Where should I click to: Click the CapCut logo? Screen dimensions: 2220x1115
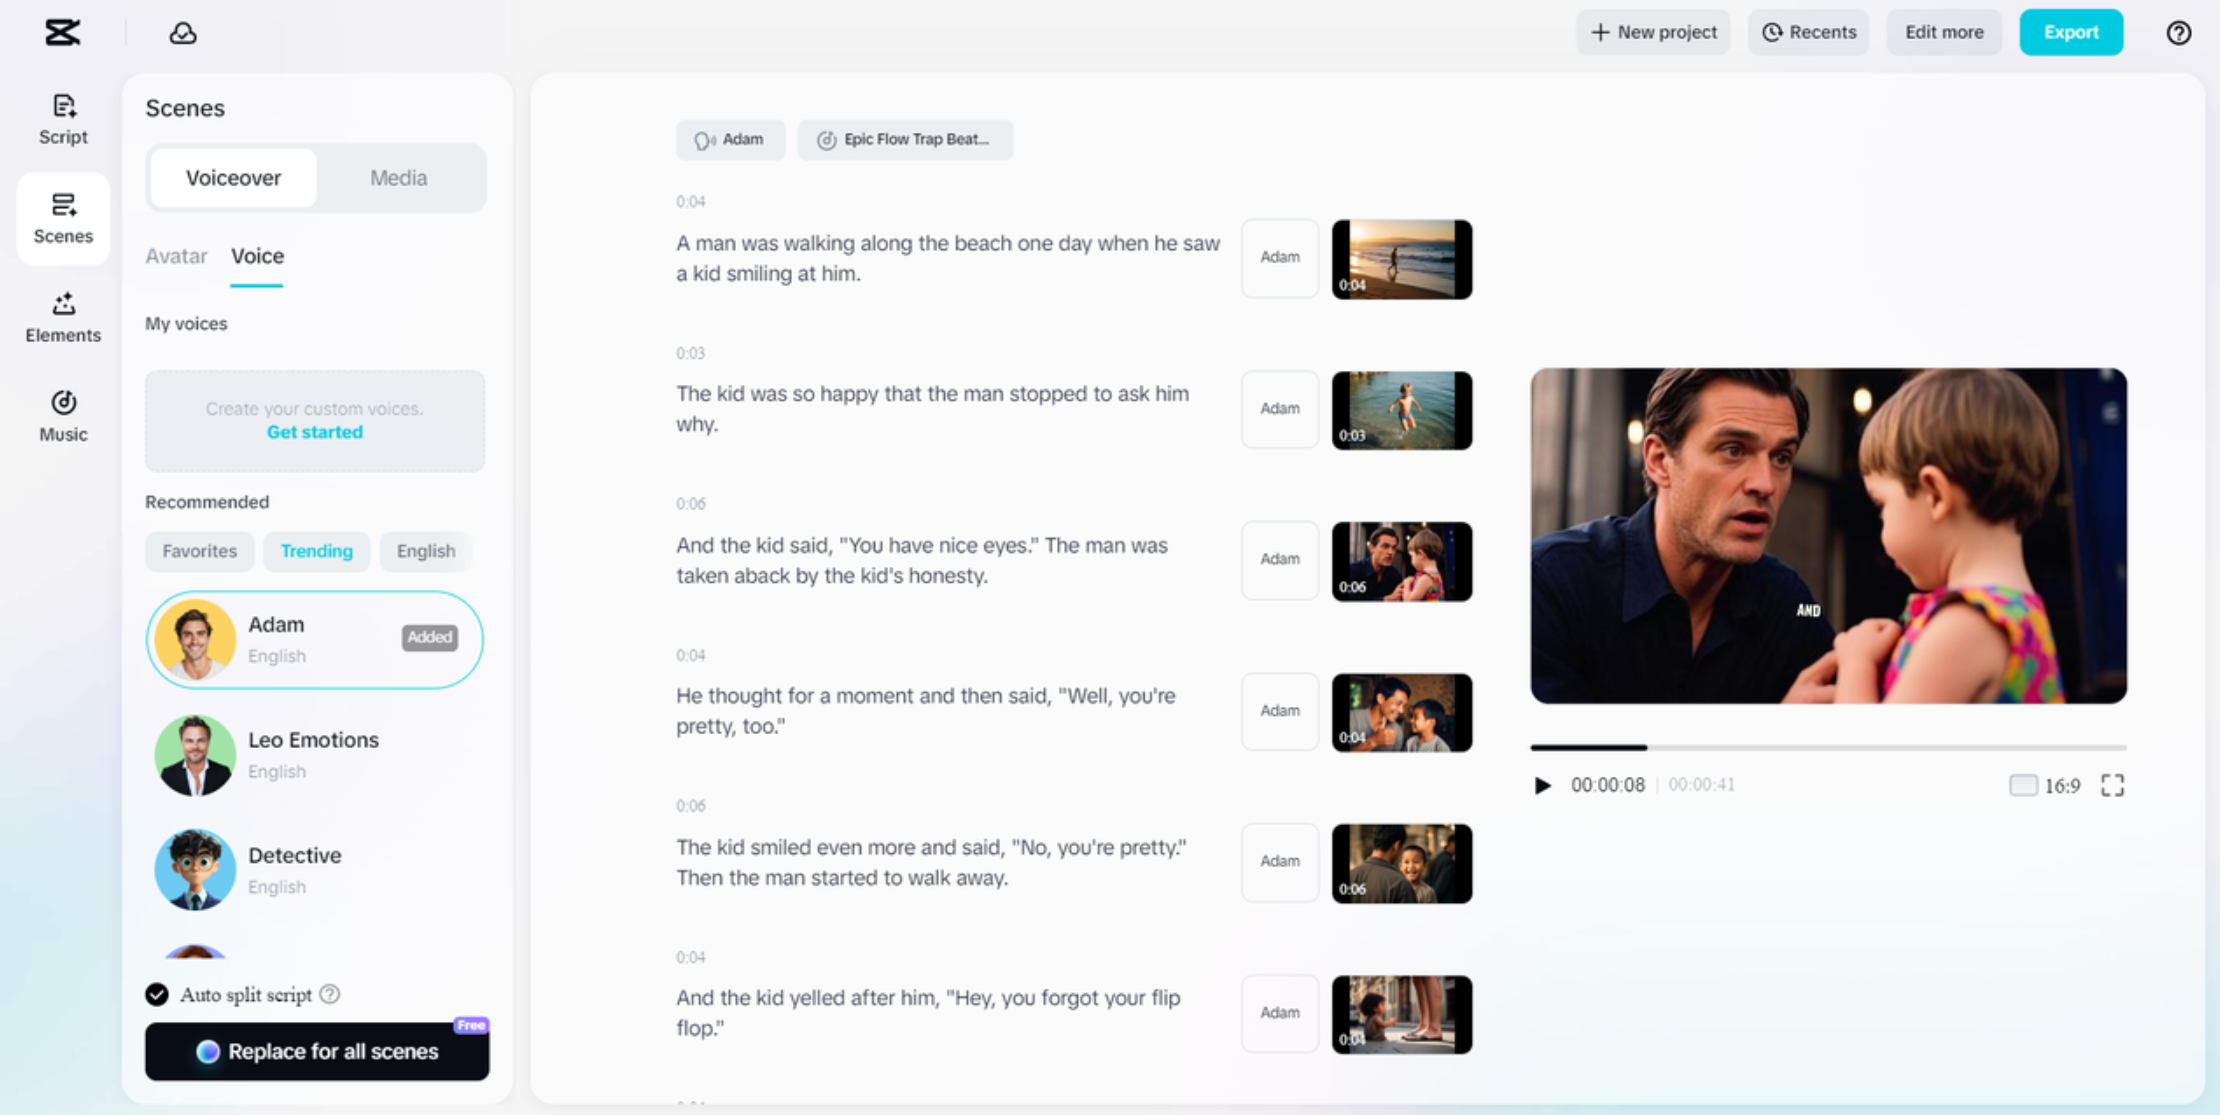62,31
